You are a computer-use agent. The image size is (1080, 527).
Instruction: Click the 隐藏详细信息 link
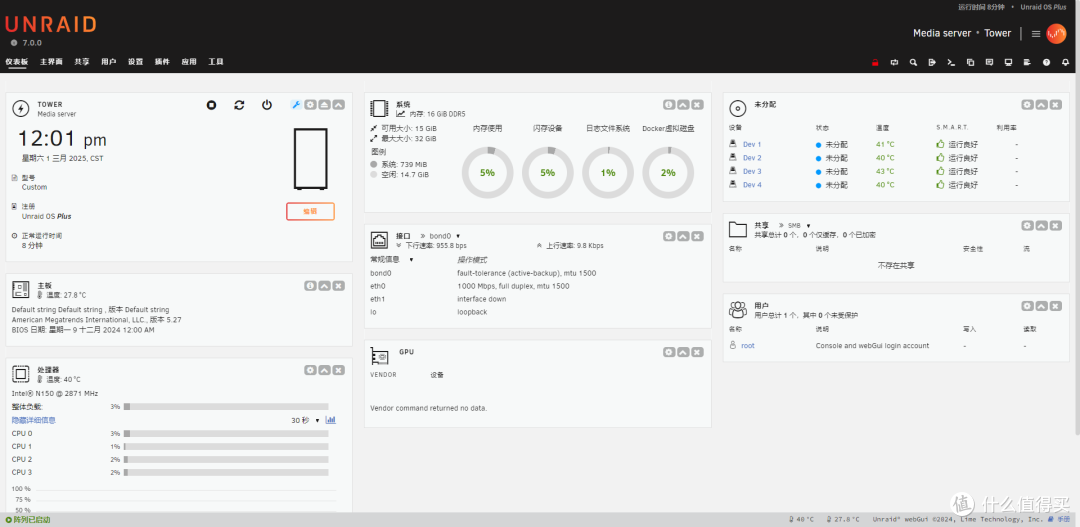coord(34,420)
